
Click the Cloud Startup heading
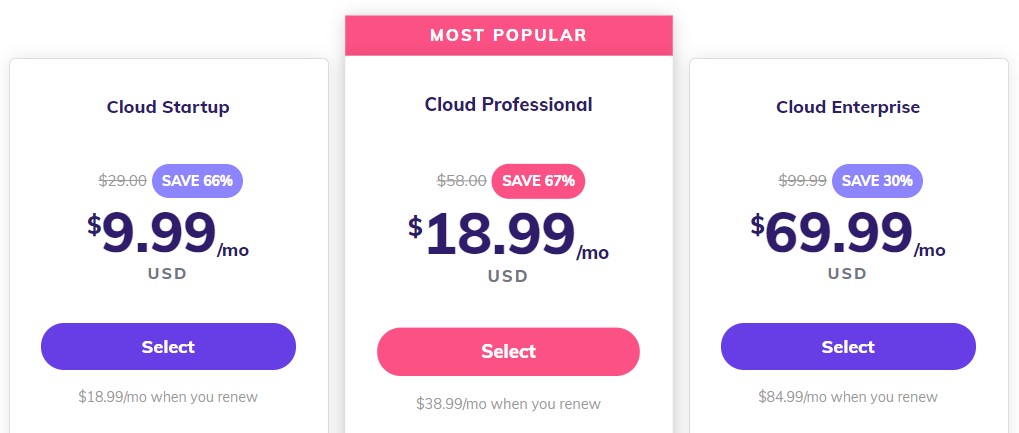(168, 107)
